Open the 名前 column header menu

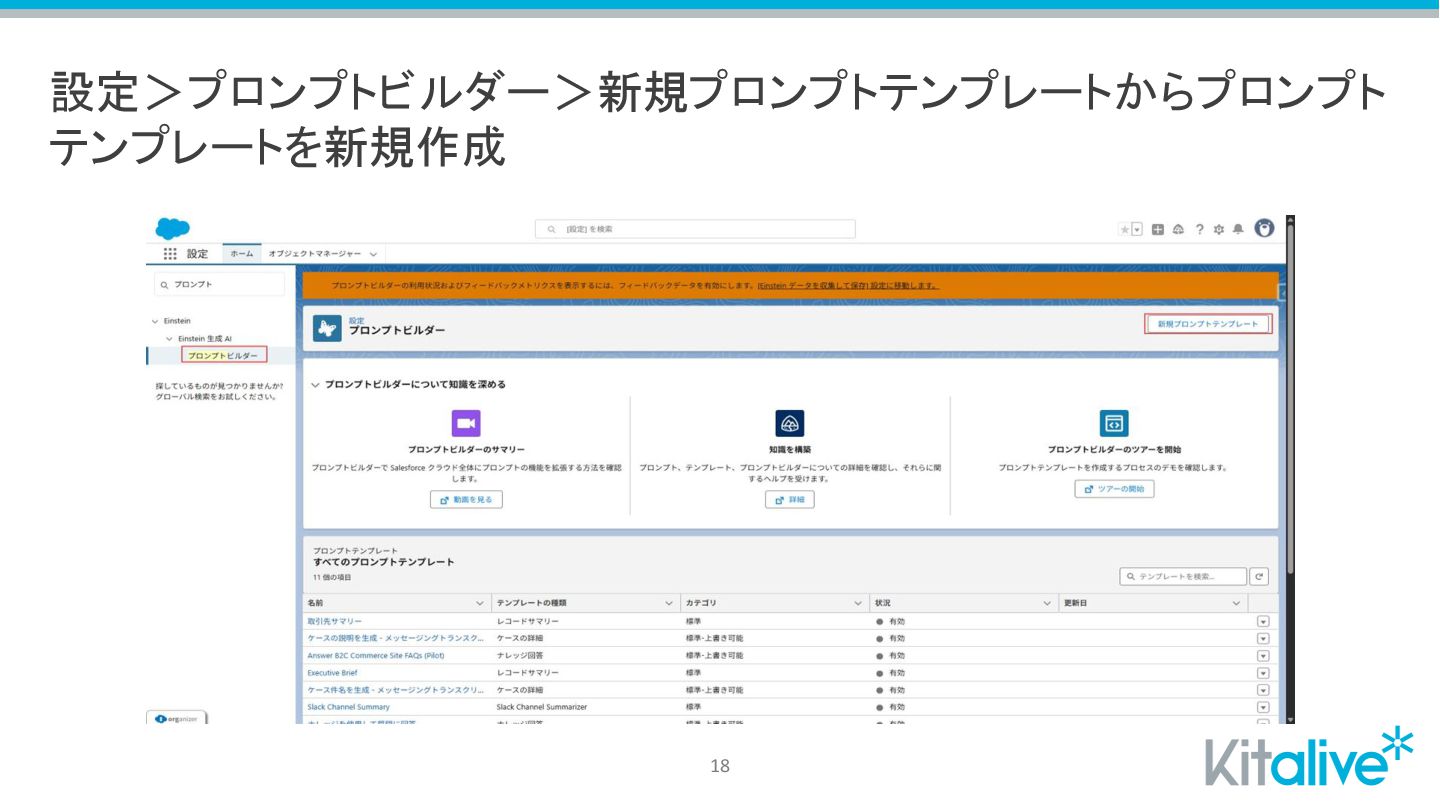[479, 603]
